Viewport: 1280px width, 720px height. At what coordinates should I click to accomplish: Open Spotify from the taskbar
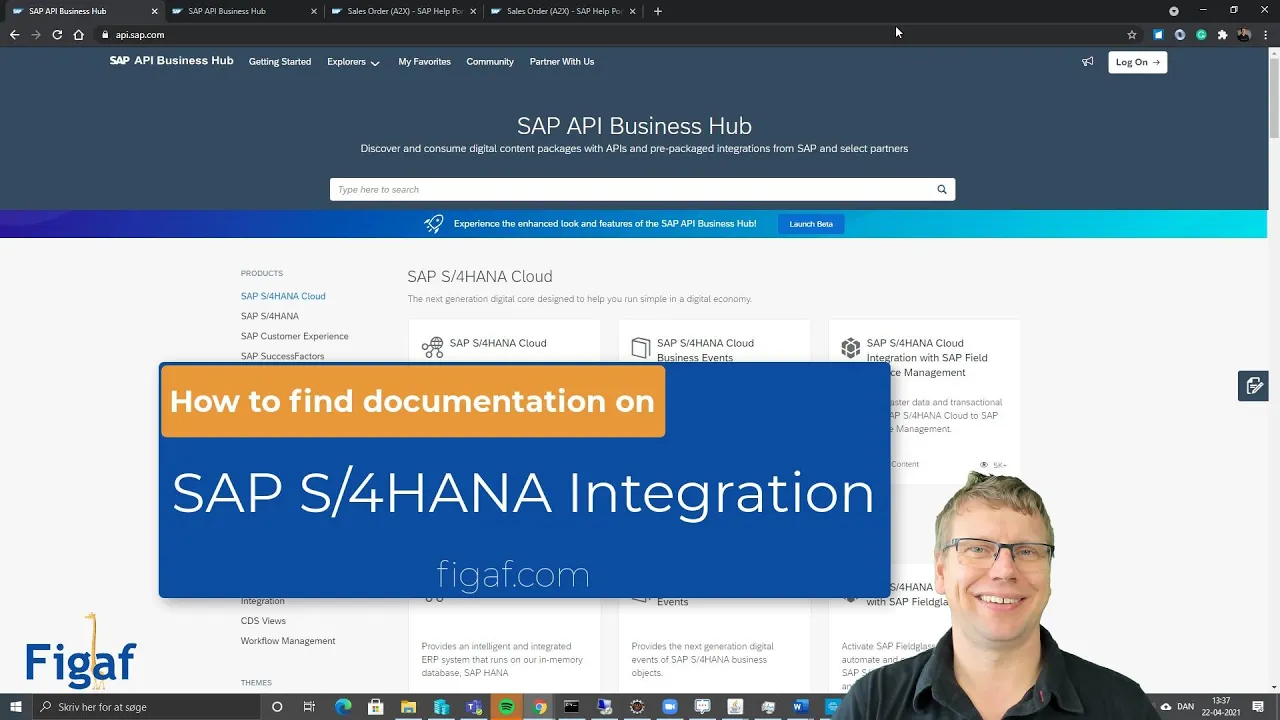[507, 707]
